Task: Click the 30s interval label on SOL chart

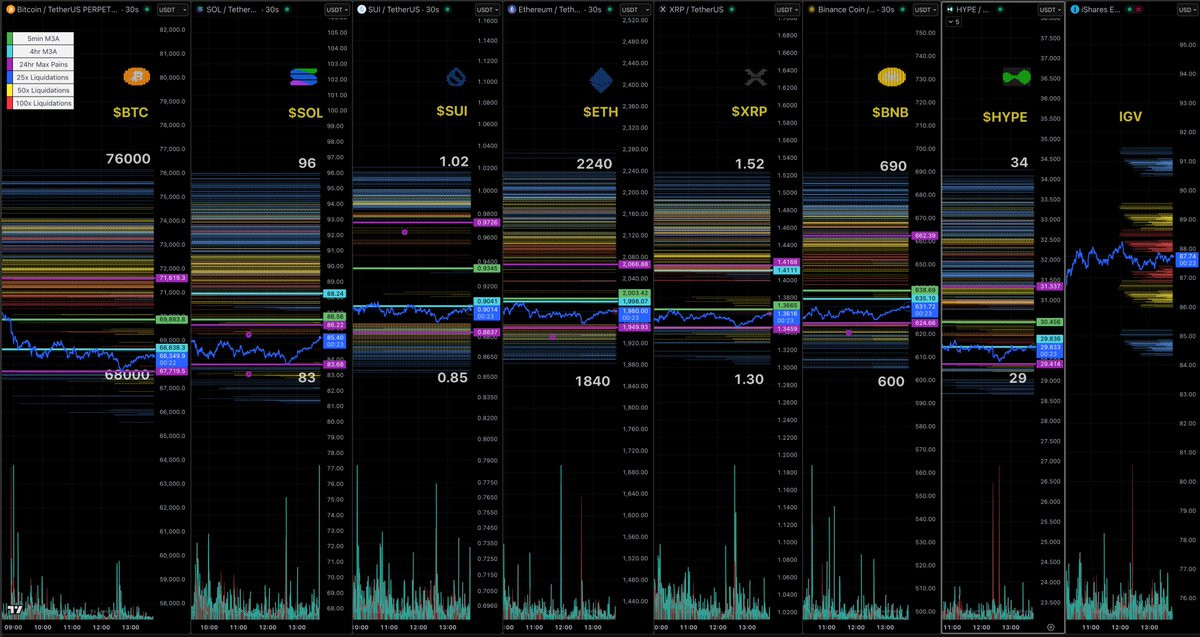Action: 272,9
